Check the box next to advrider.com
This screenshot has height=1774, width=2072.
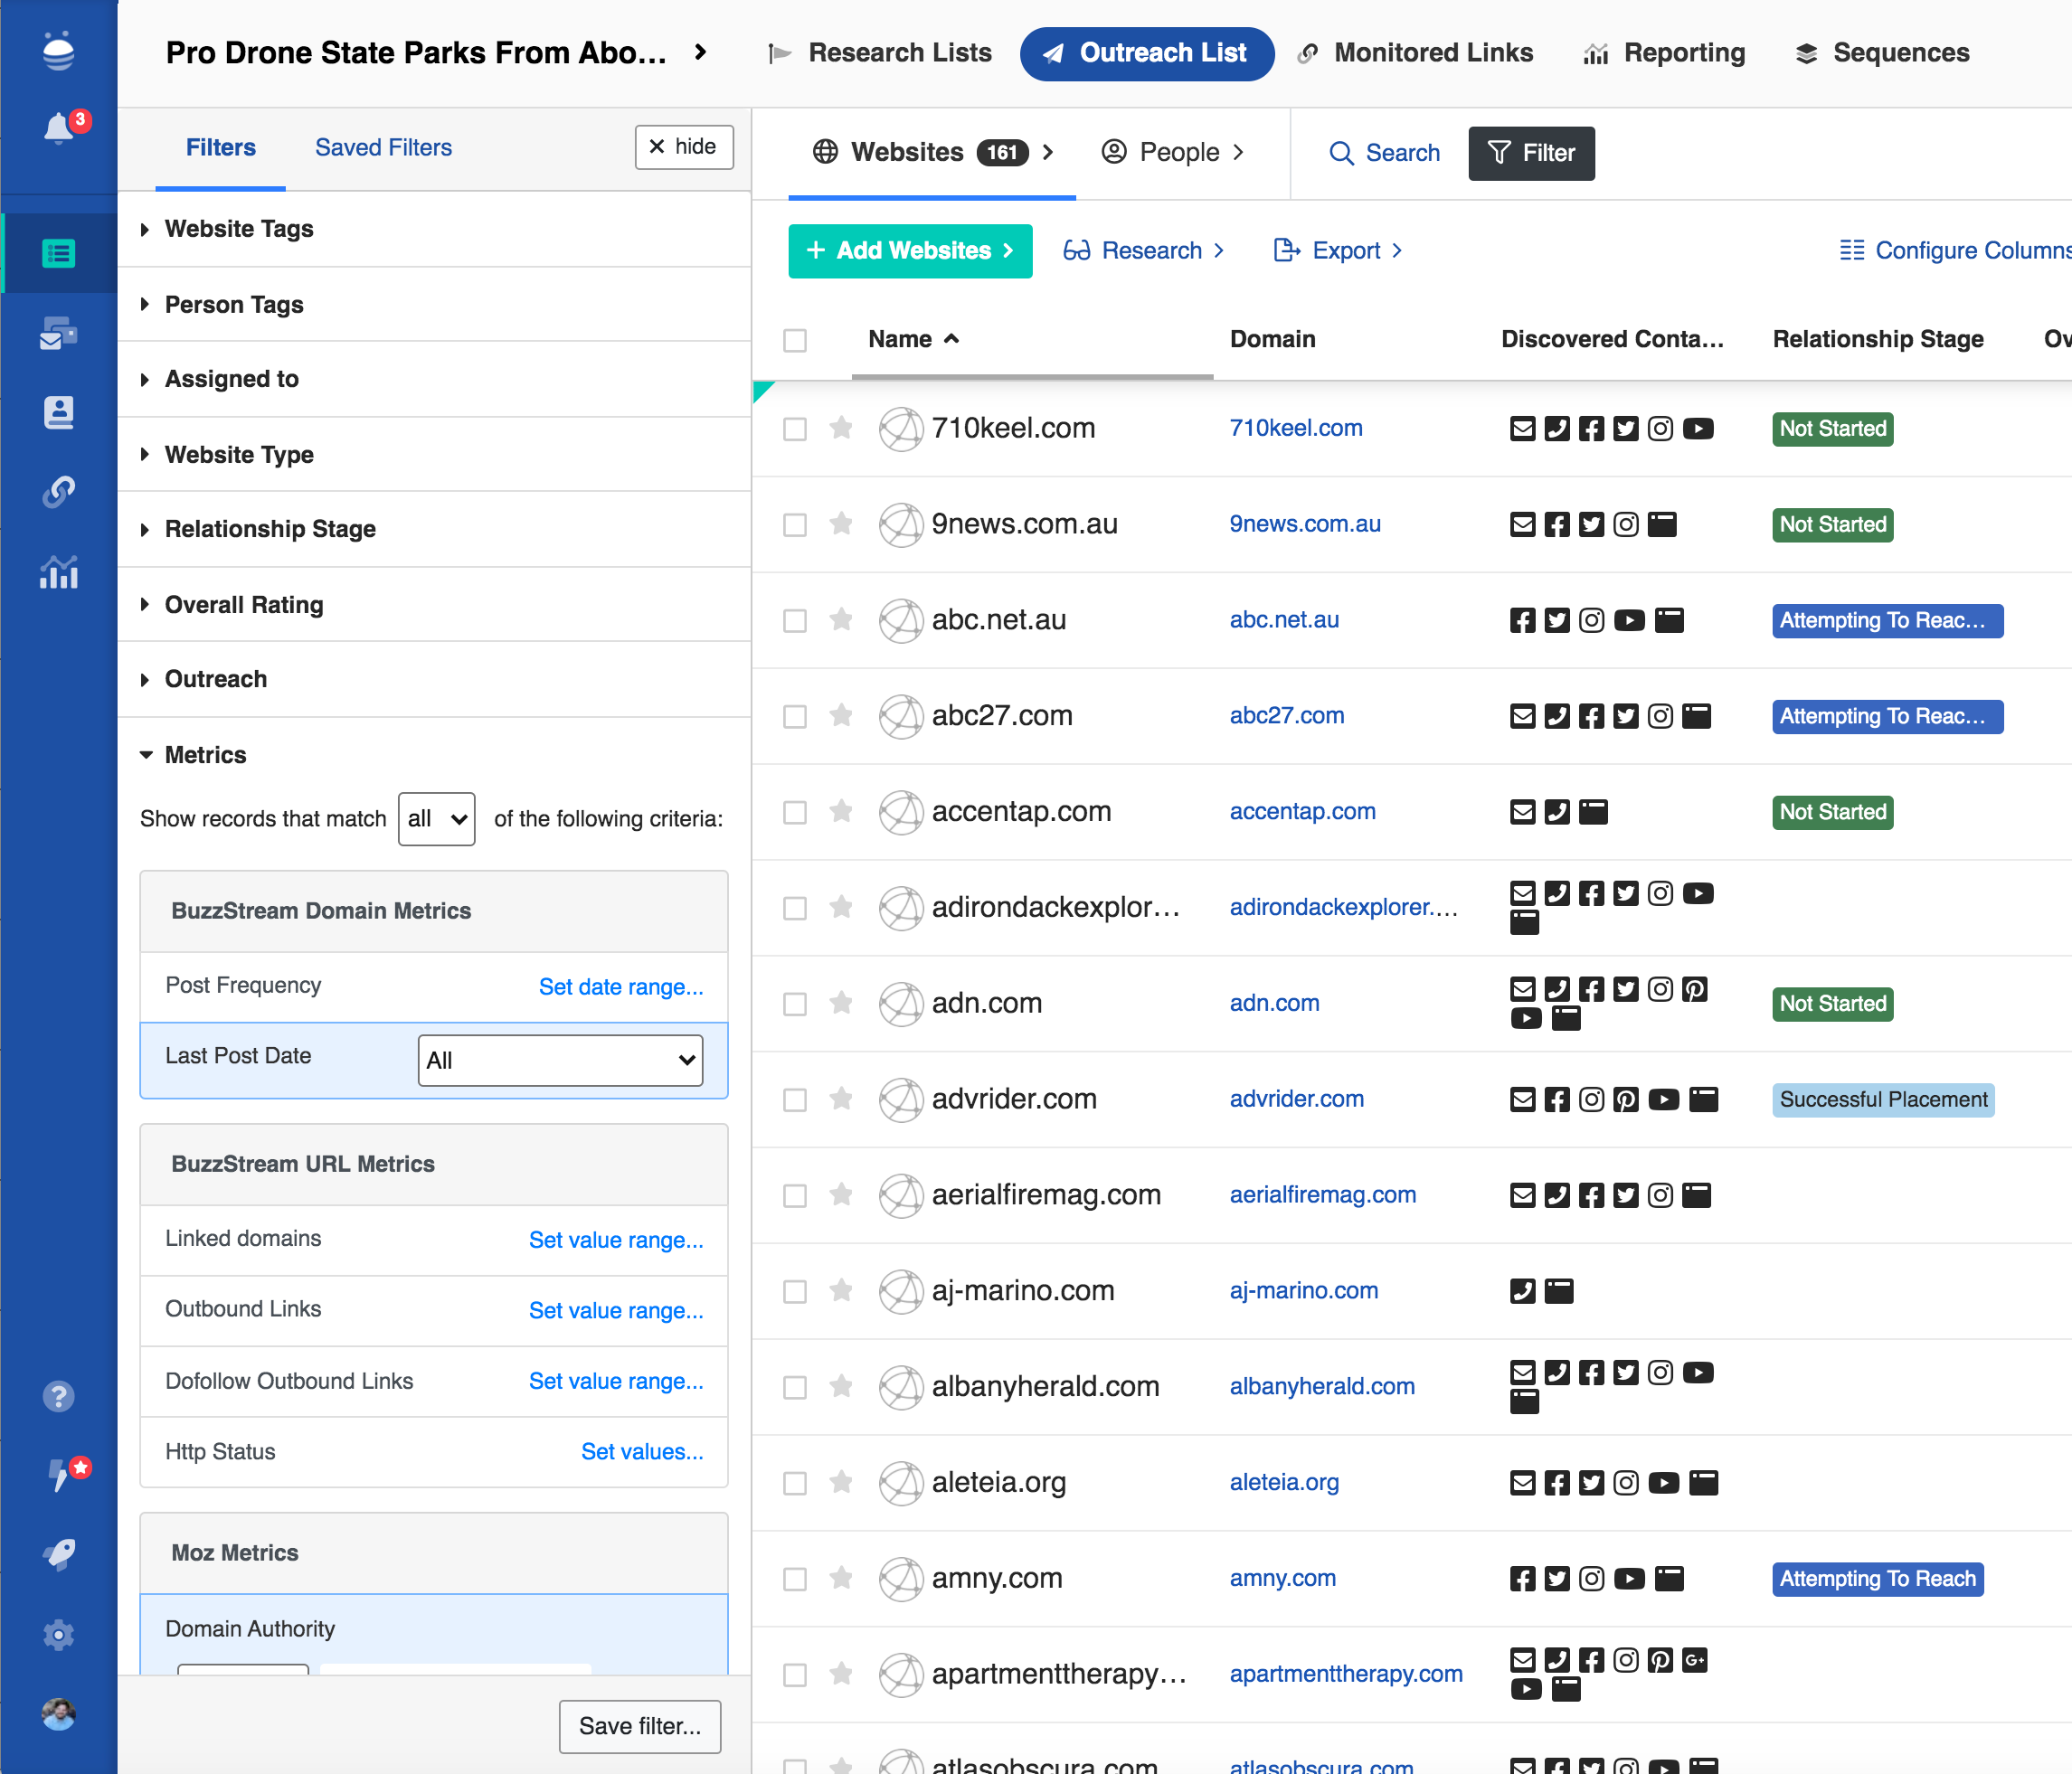pos(795,1100)
